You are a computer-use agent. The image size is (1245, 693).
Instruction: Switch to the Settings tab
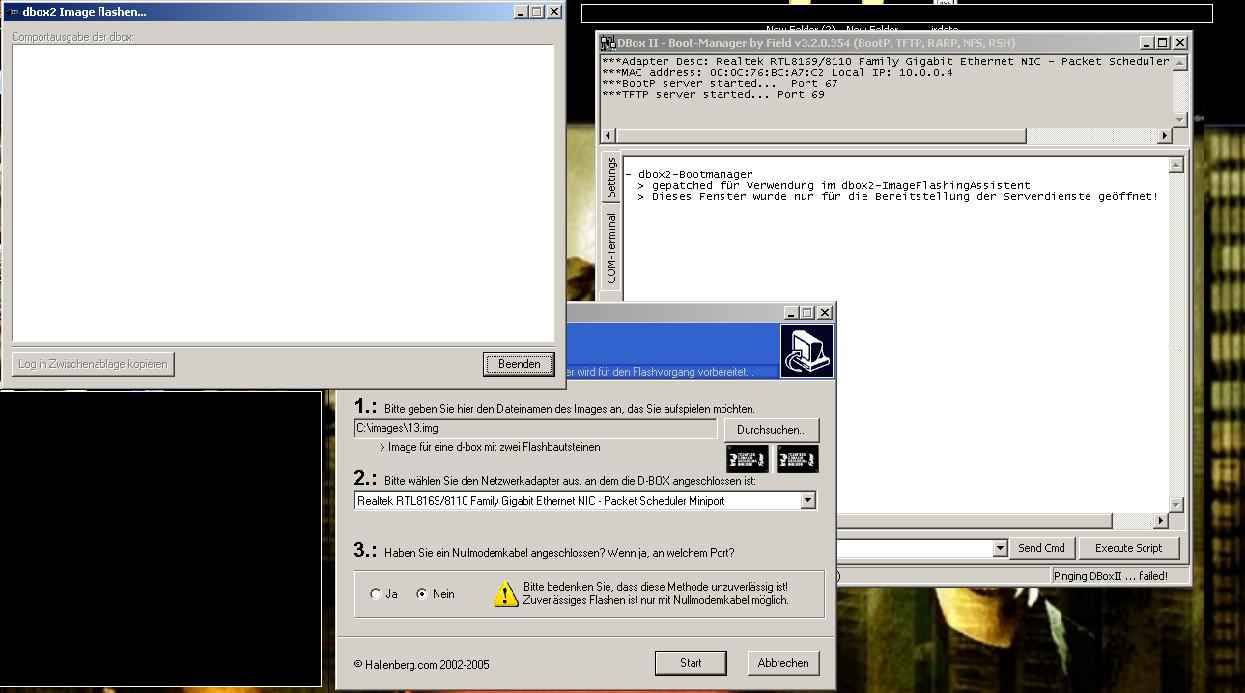611,178
